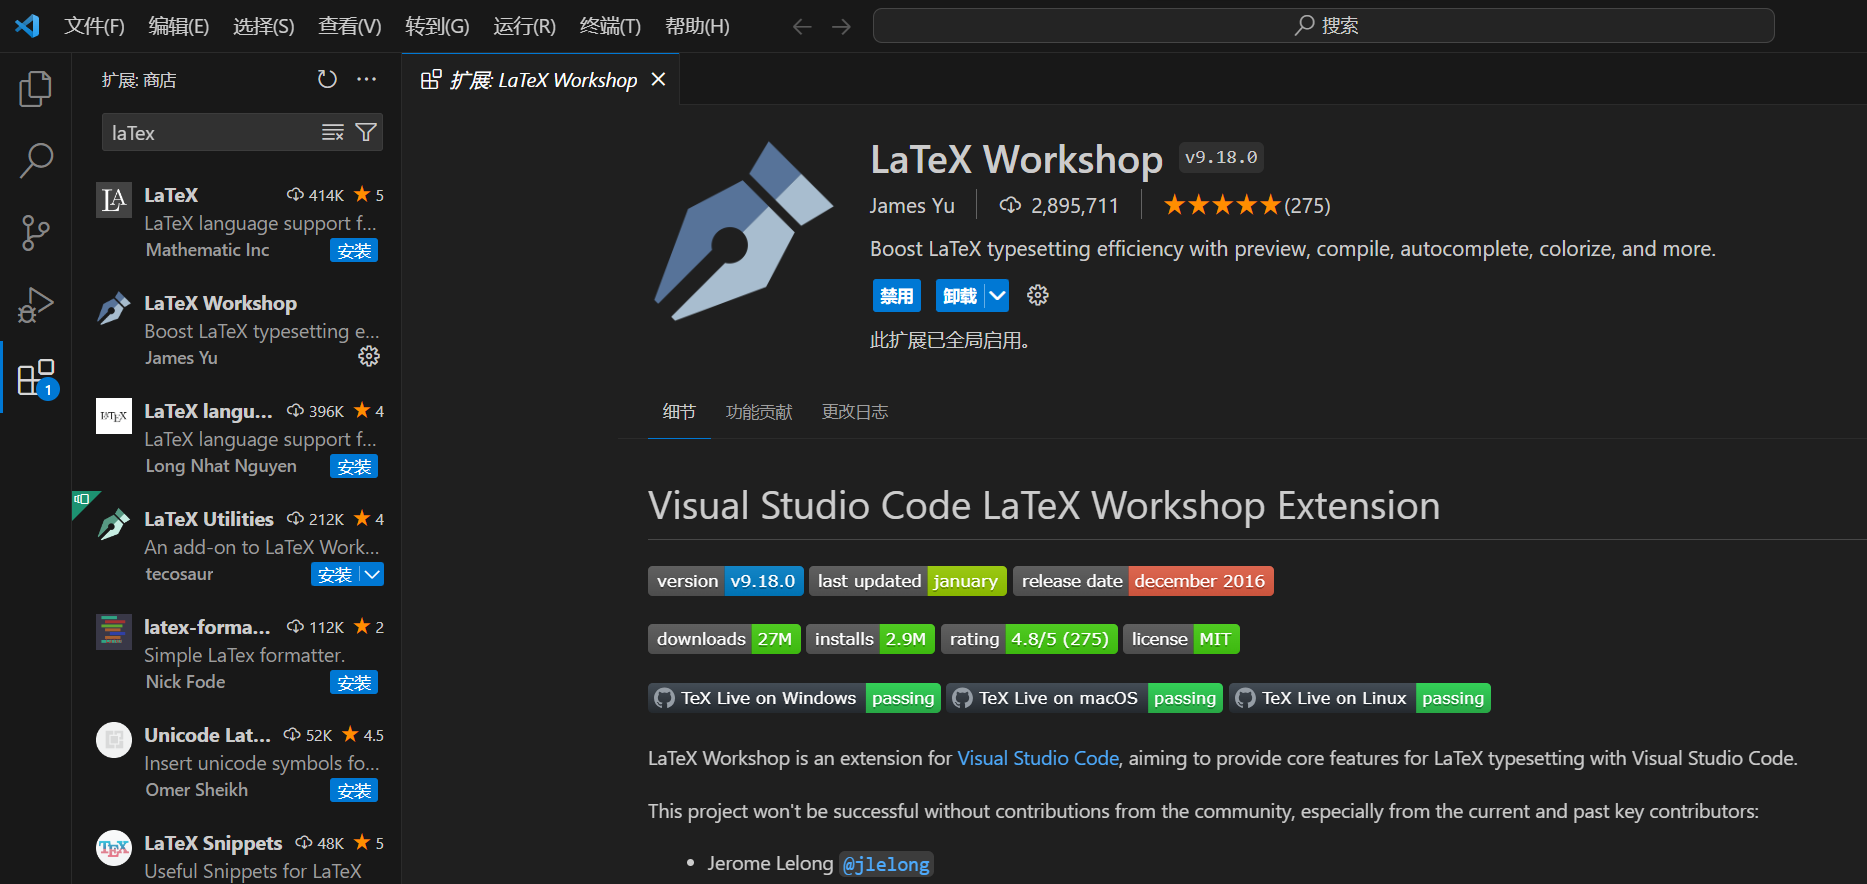1867x884 pixels.
Task: Install LaTeX by Mathematic Inc
Action: 354,250
